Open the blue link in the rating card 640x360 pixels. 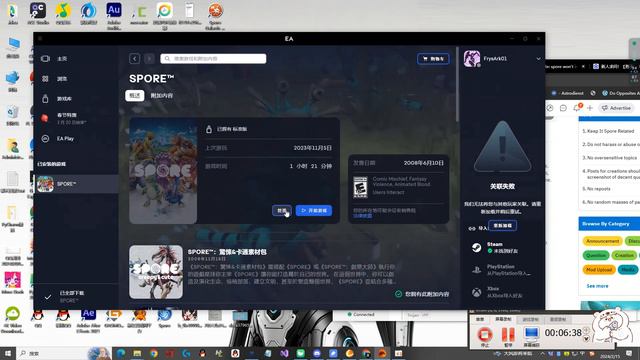[x=362, y=216]
